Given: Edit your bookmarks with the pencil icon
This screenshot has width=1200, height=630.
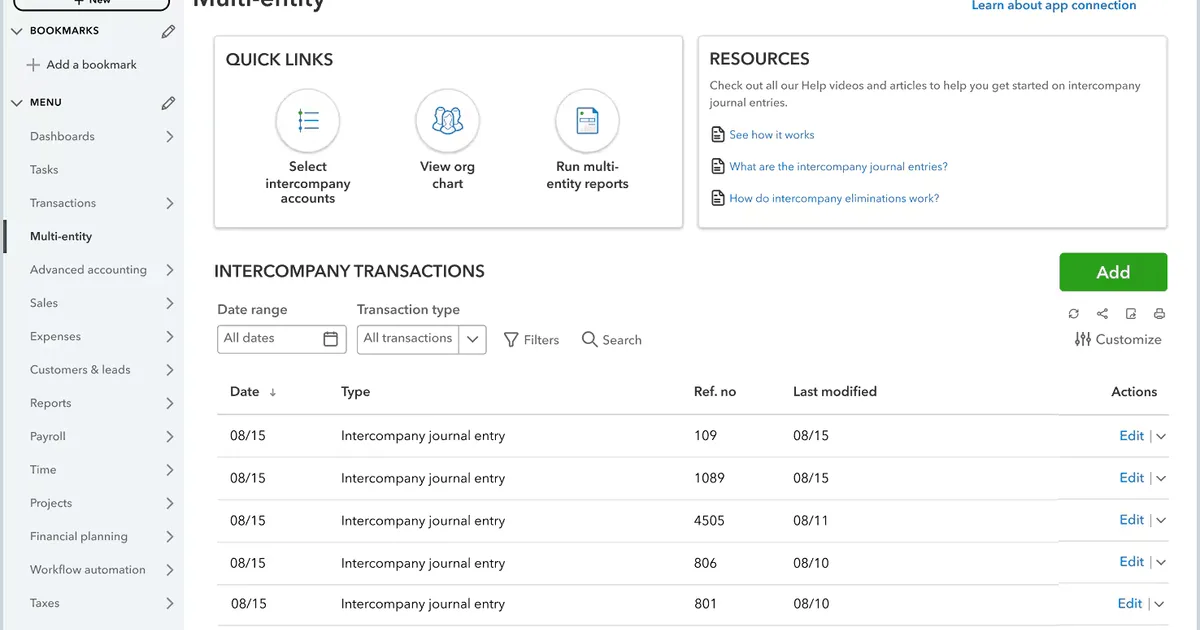Looking at the screenshot, I should click(x=167, y=30).
